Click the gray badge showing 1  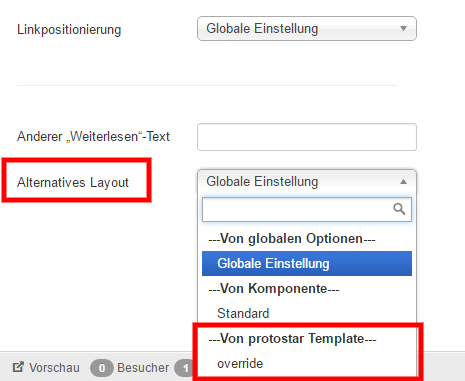(x=184, y=368)
